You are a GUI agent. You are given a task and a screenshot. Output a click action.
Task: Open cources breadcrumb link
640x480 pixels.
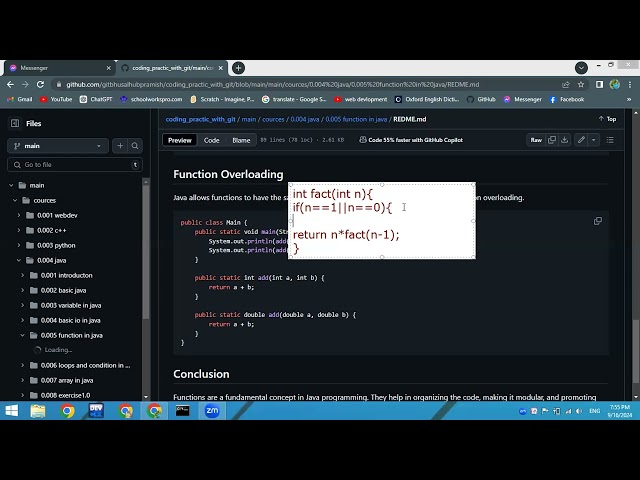tap(273, 119)
